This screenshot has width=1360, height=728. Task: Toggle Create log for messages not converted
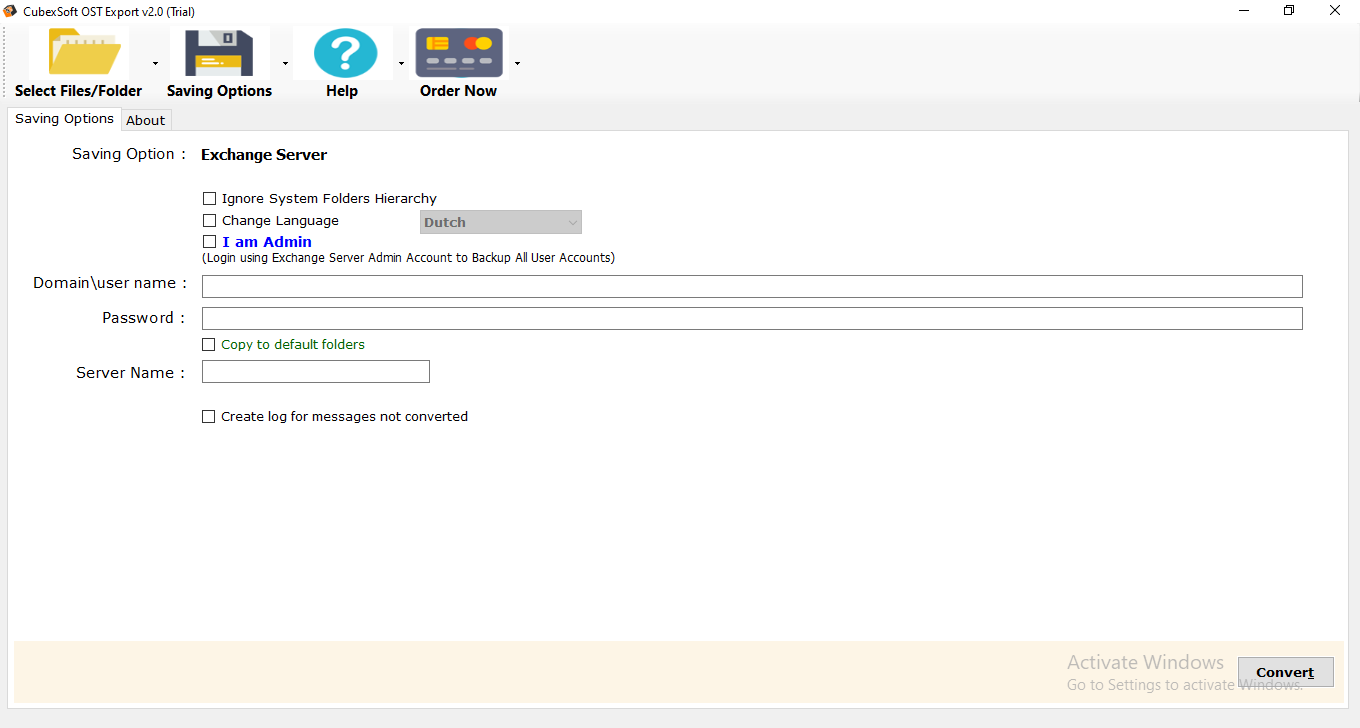pos(209,417)
